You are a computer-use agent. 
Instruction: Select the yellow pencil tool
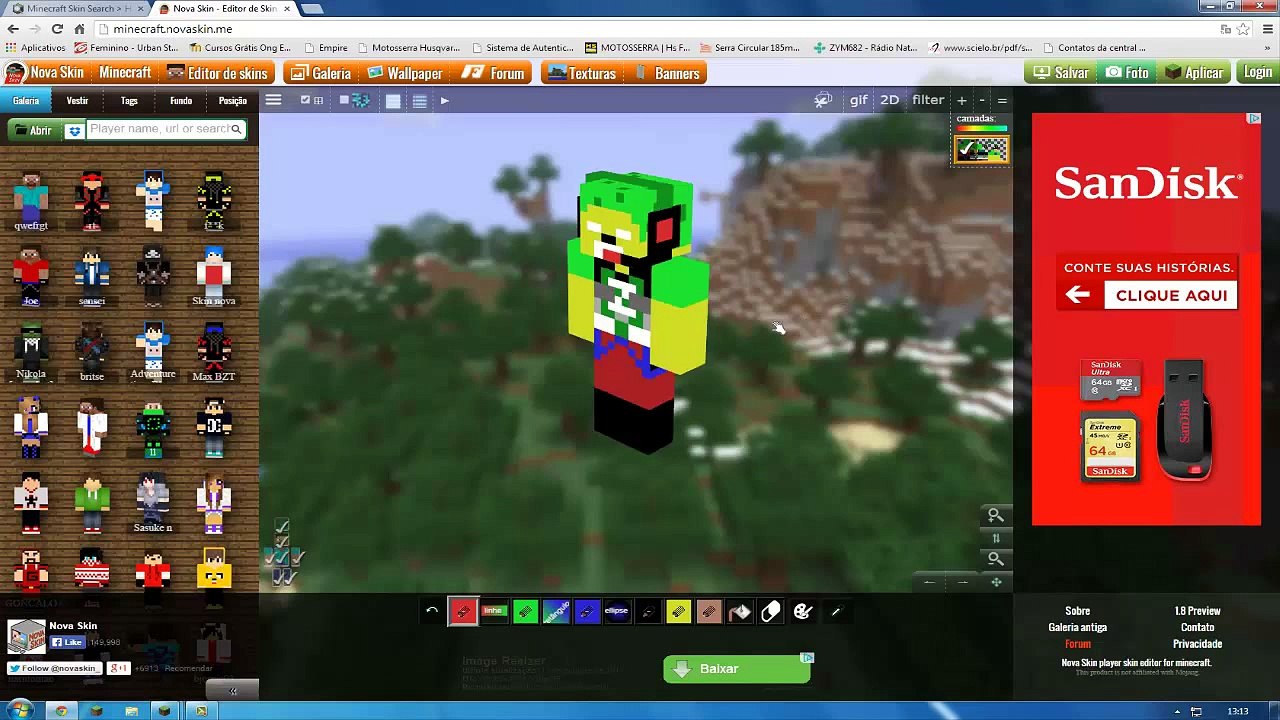(x=679, y=611)
